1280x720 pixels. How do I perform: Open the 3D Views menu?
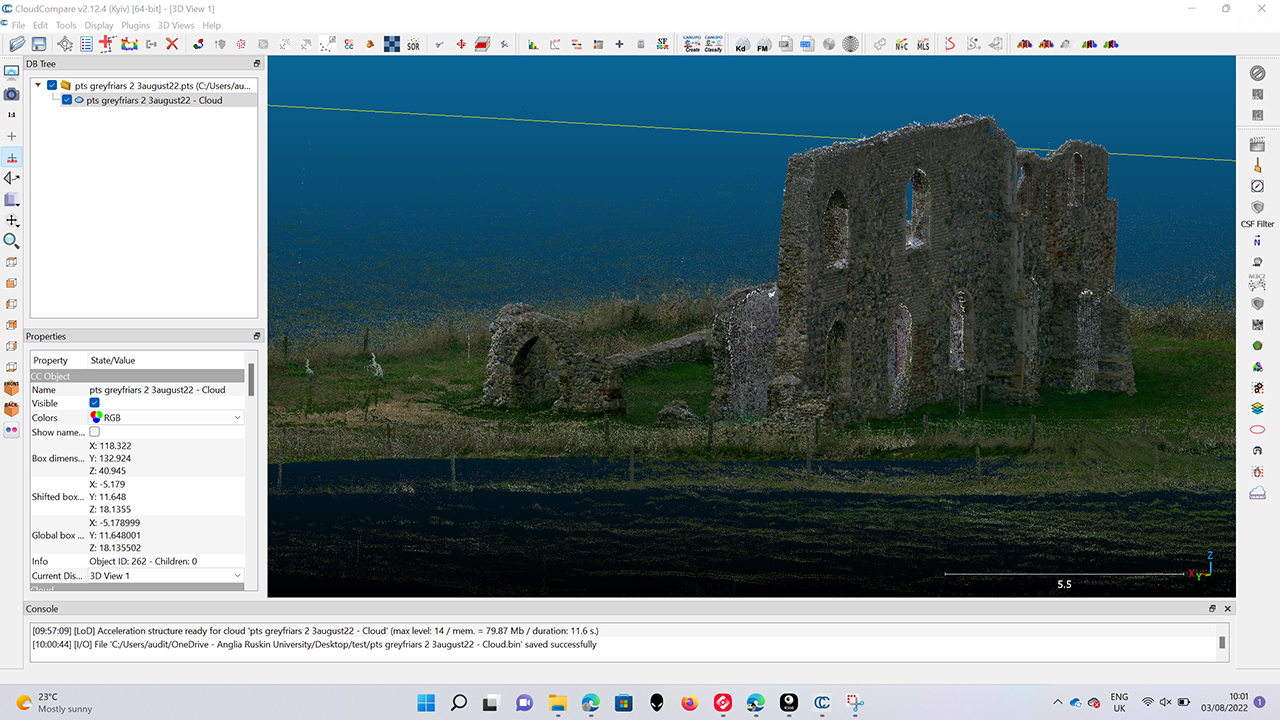[176, 25]
